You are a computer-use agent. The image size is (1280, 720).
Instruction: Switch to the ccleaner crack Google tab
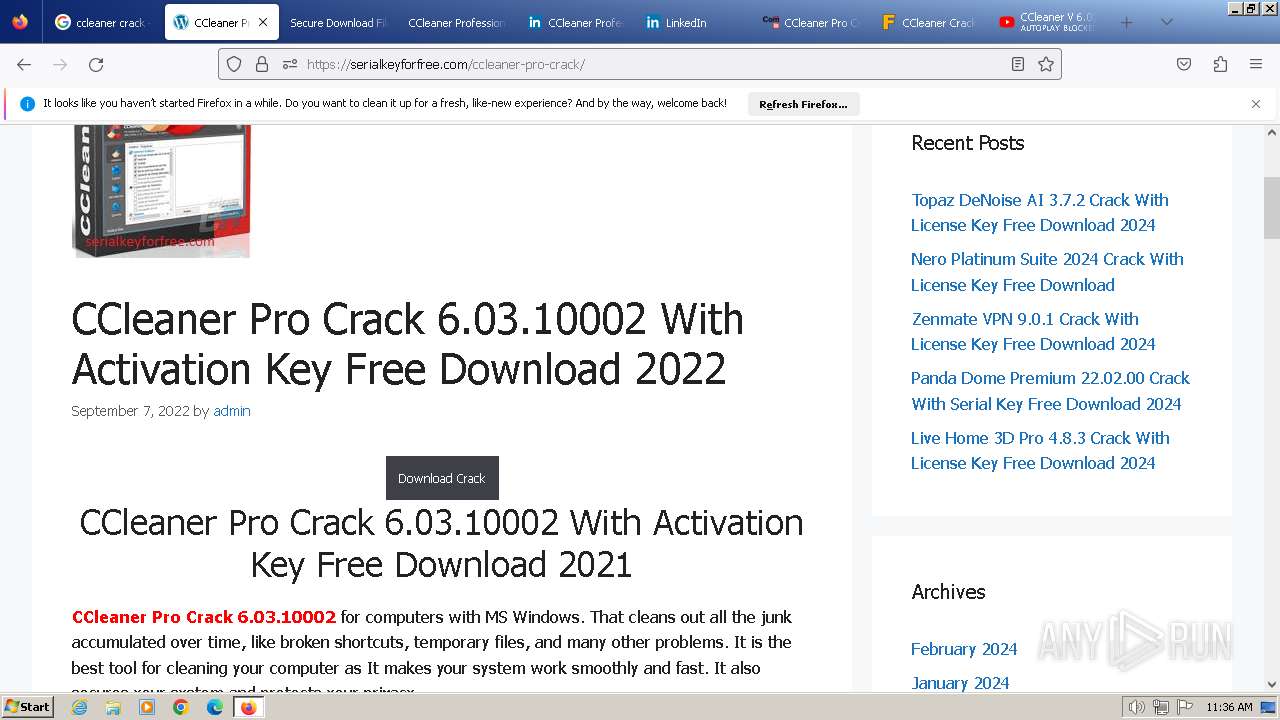pyautogui.click(x=101, y=22)
